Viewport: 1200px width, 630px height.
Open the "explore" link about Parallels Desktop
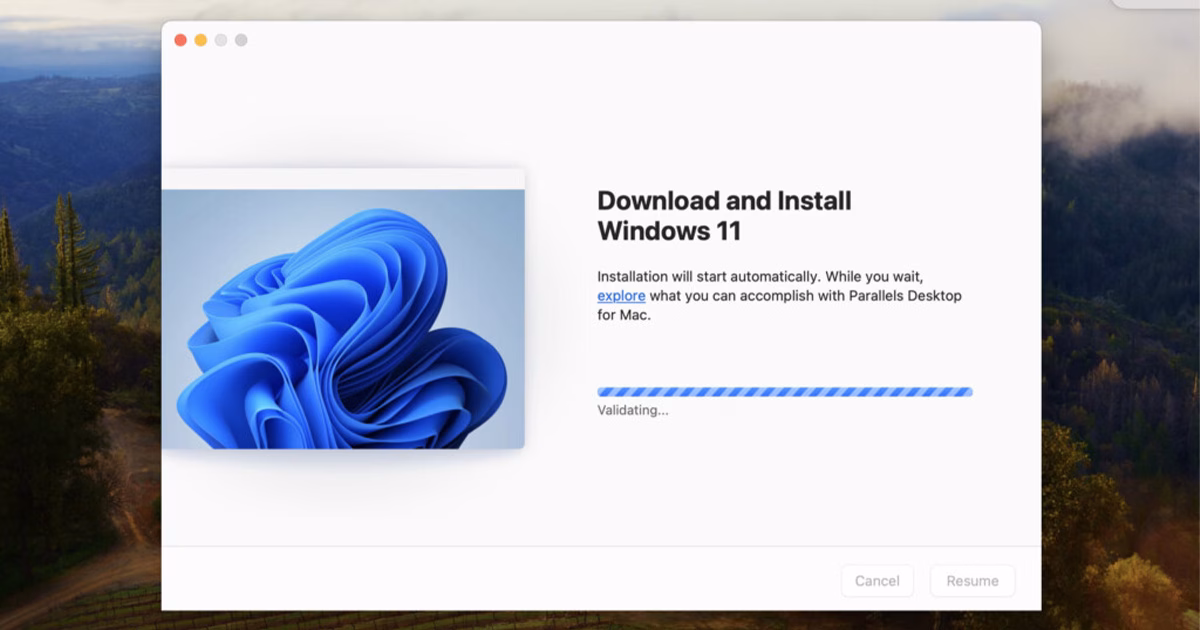click(621, 296)
